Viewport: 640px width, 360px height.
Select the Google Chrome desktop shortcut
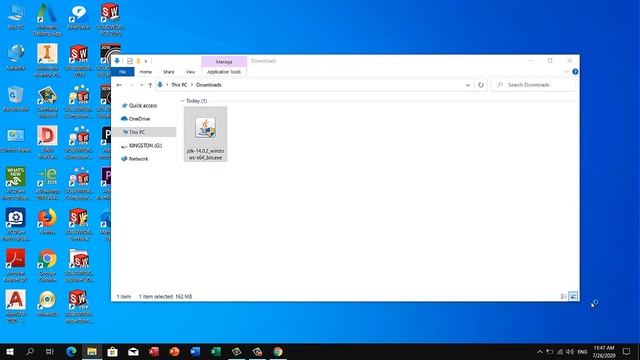point(47,266)
